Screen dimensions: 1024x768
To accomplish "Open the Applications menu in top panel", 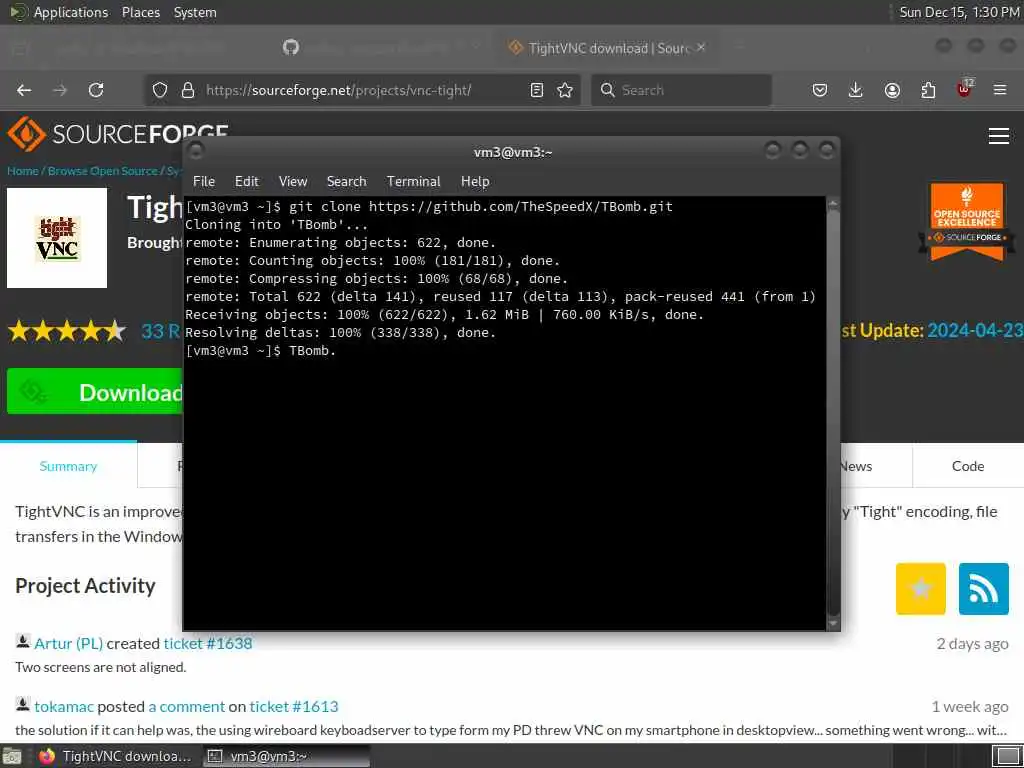I will coord(71,12).
